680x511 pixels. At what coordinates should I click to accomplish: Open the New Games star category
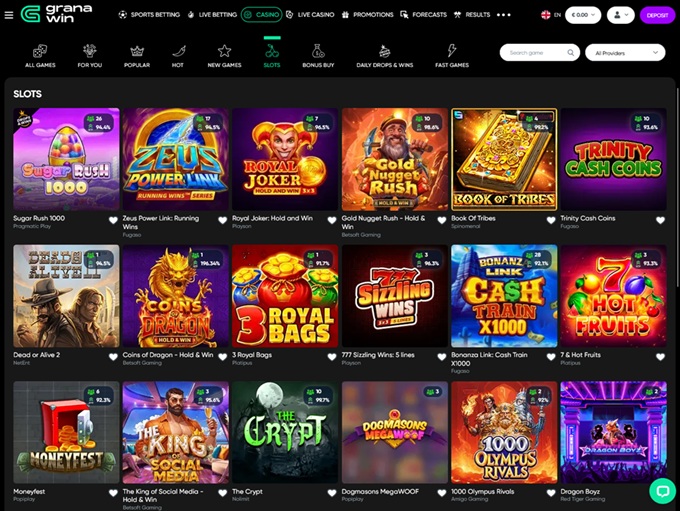point(224,51)
